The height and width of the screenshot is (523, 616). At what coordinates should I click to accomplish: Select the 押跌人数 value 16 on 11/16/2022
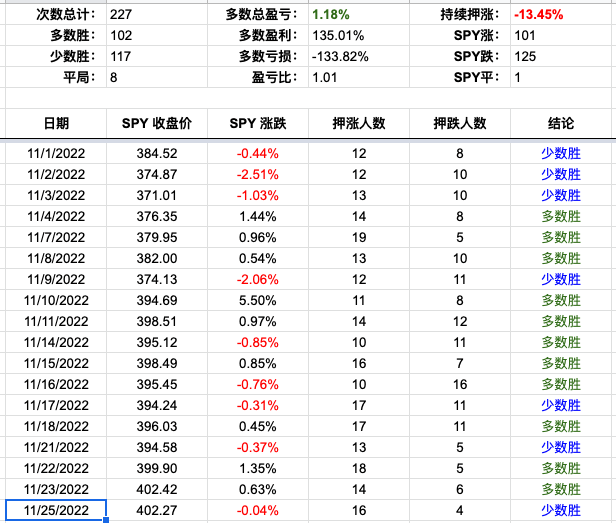pyautogui.click(x=460, y=385)
